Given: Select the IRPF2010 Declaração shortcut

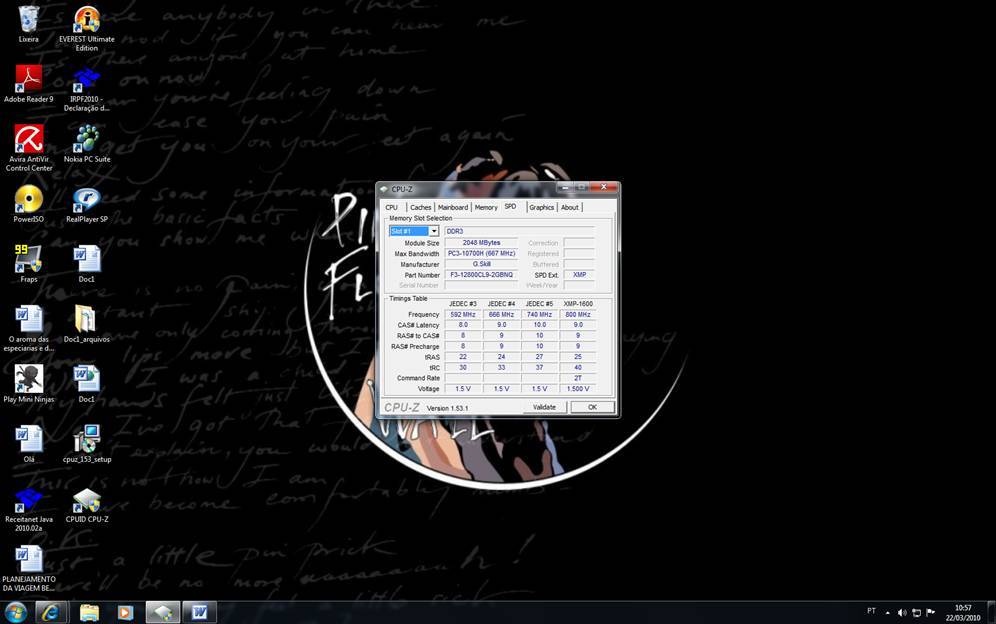Looking at the screenshot, I should pyautogui.click(x=87, y=89).
